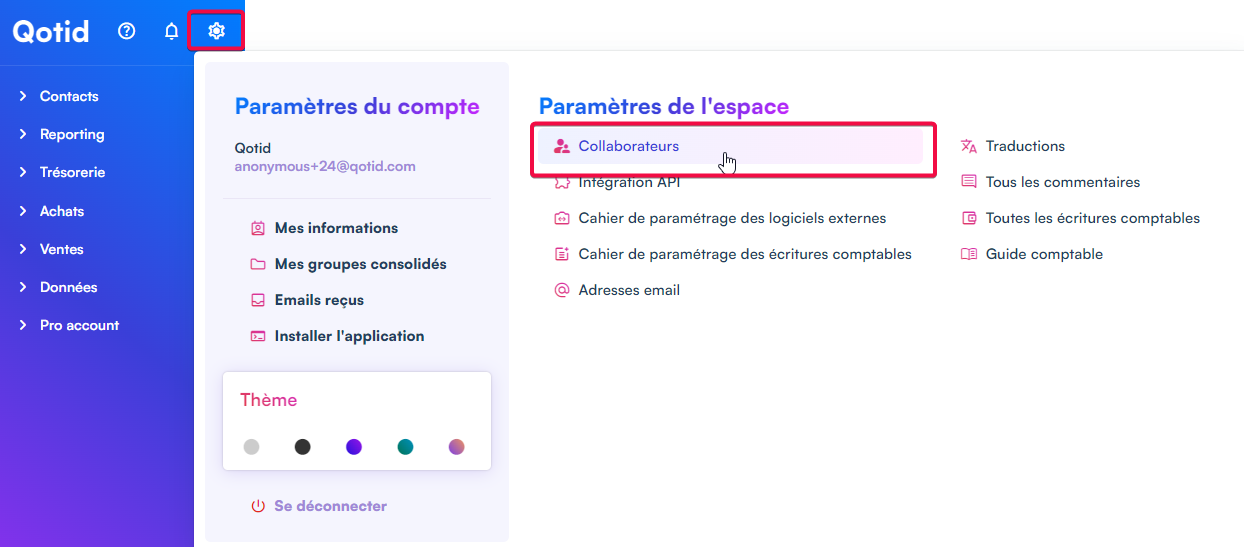
Task: Click the Collaborateurs people icon
Action: coord(562,146)
